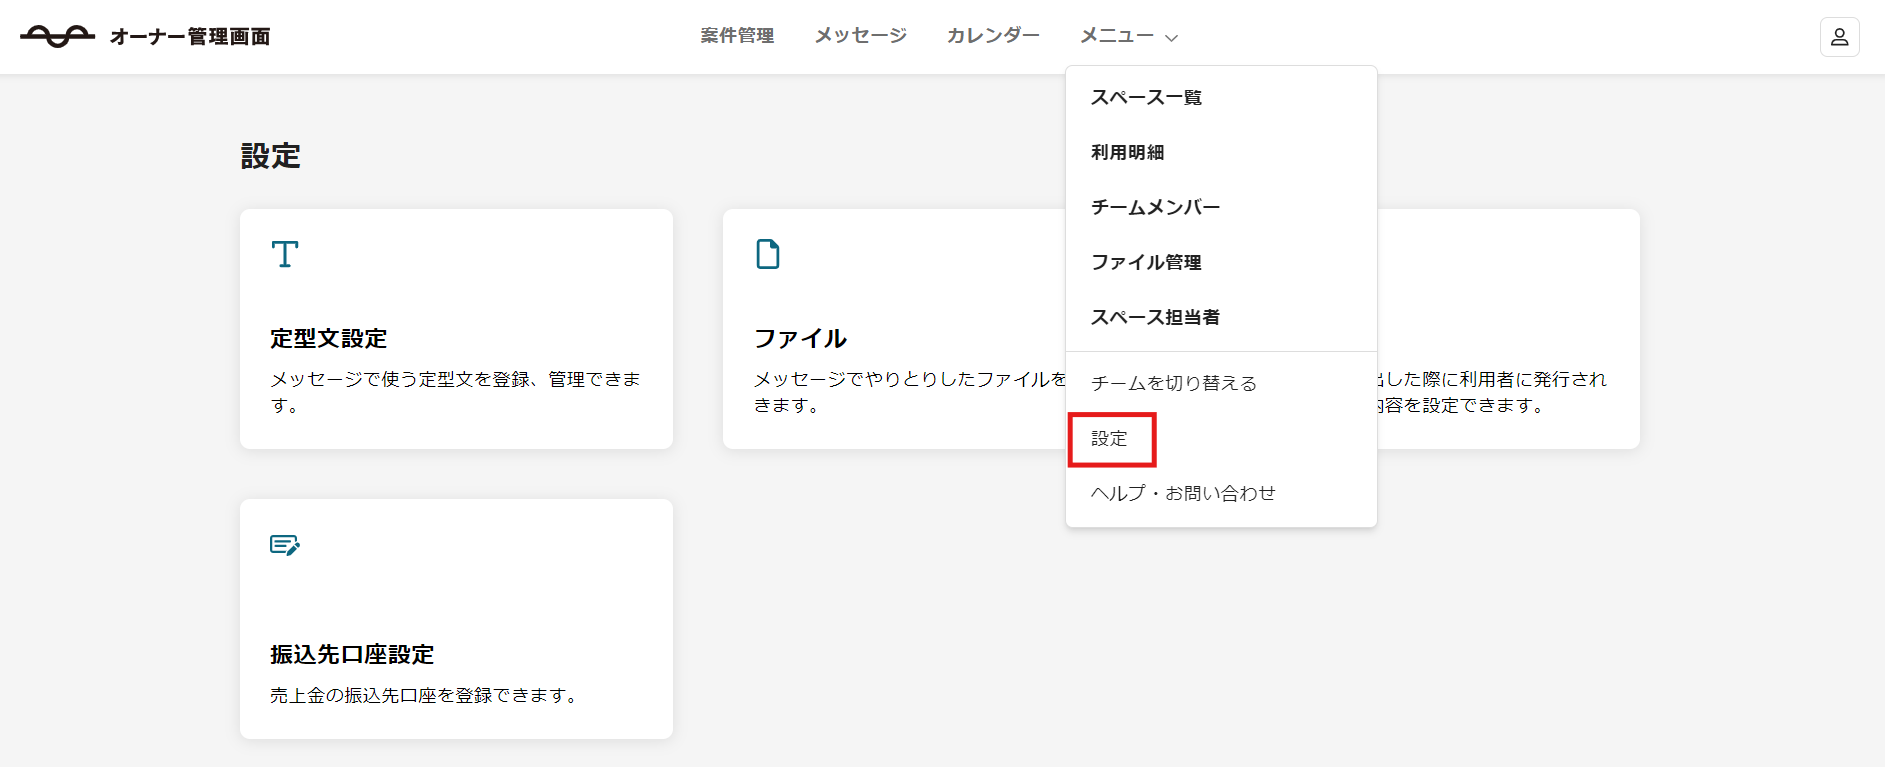
Task: Open 案件管理 in the top navigation
Action: [737, 36]
